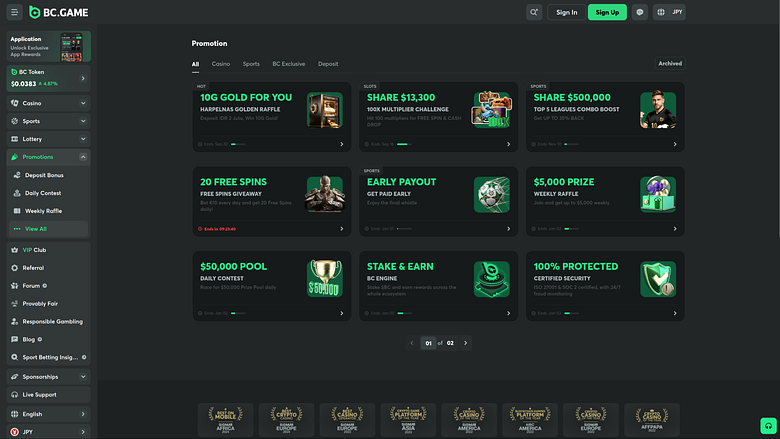Open Responsible Gambling sidebar item
Image resolution: width=780 pixels, height=439 pixels.
coord(48,321)
